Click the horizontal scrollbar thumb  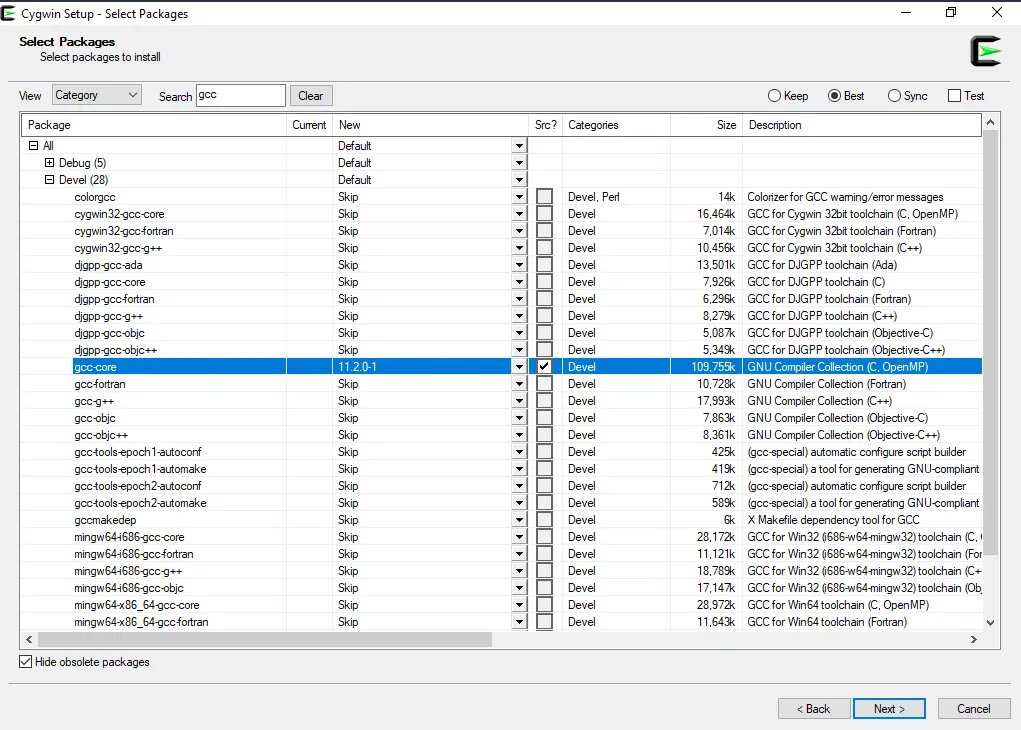pyautogui.click(x=265, y=639)
